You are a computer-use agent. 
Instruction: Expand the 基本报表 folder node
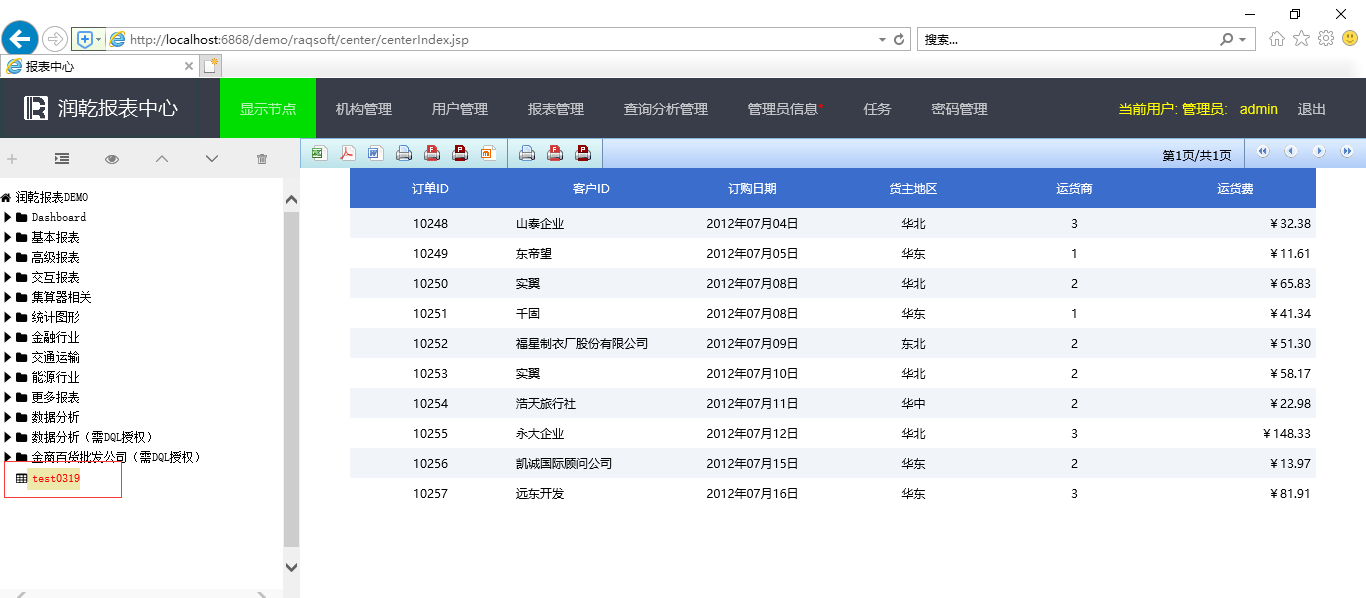click(9, 237)
